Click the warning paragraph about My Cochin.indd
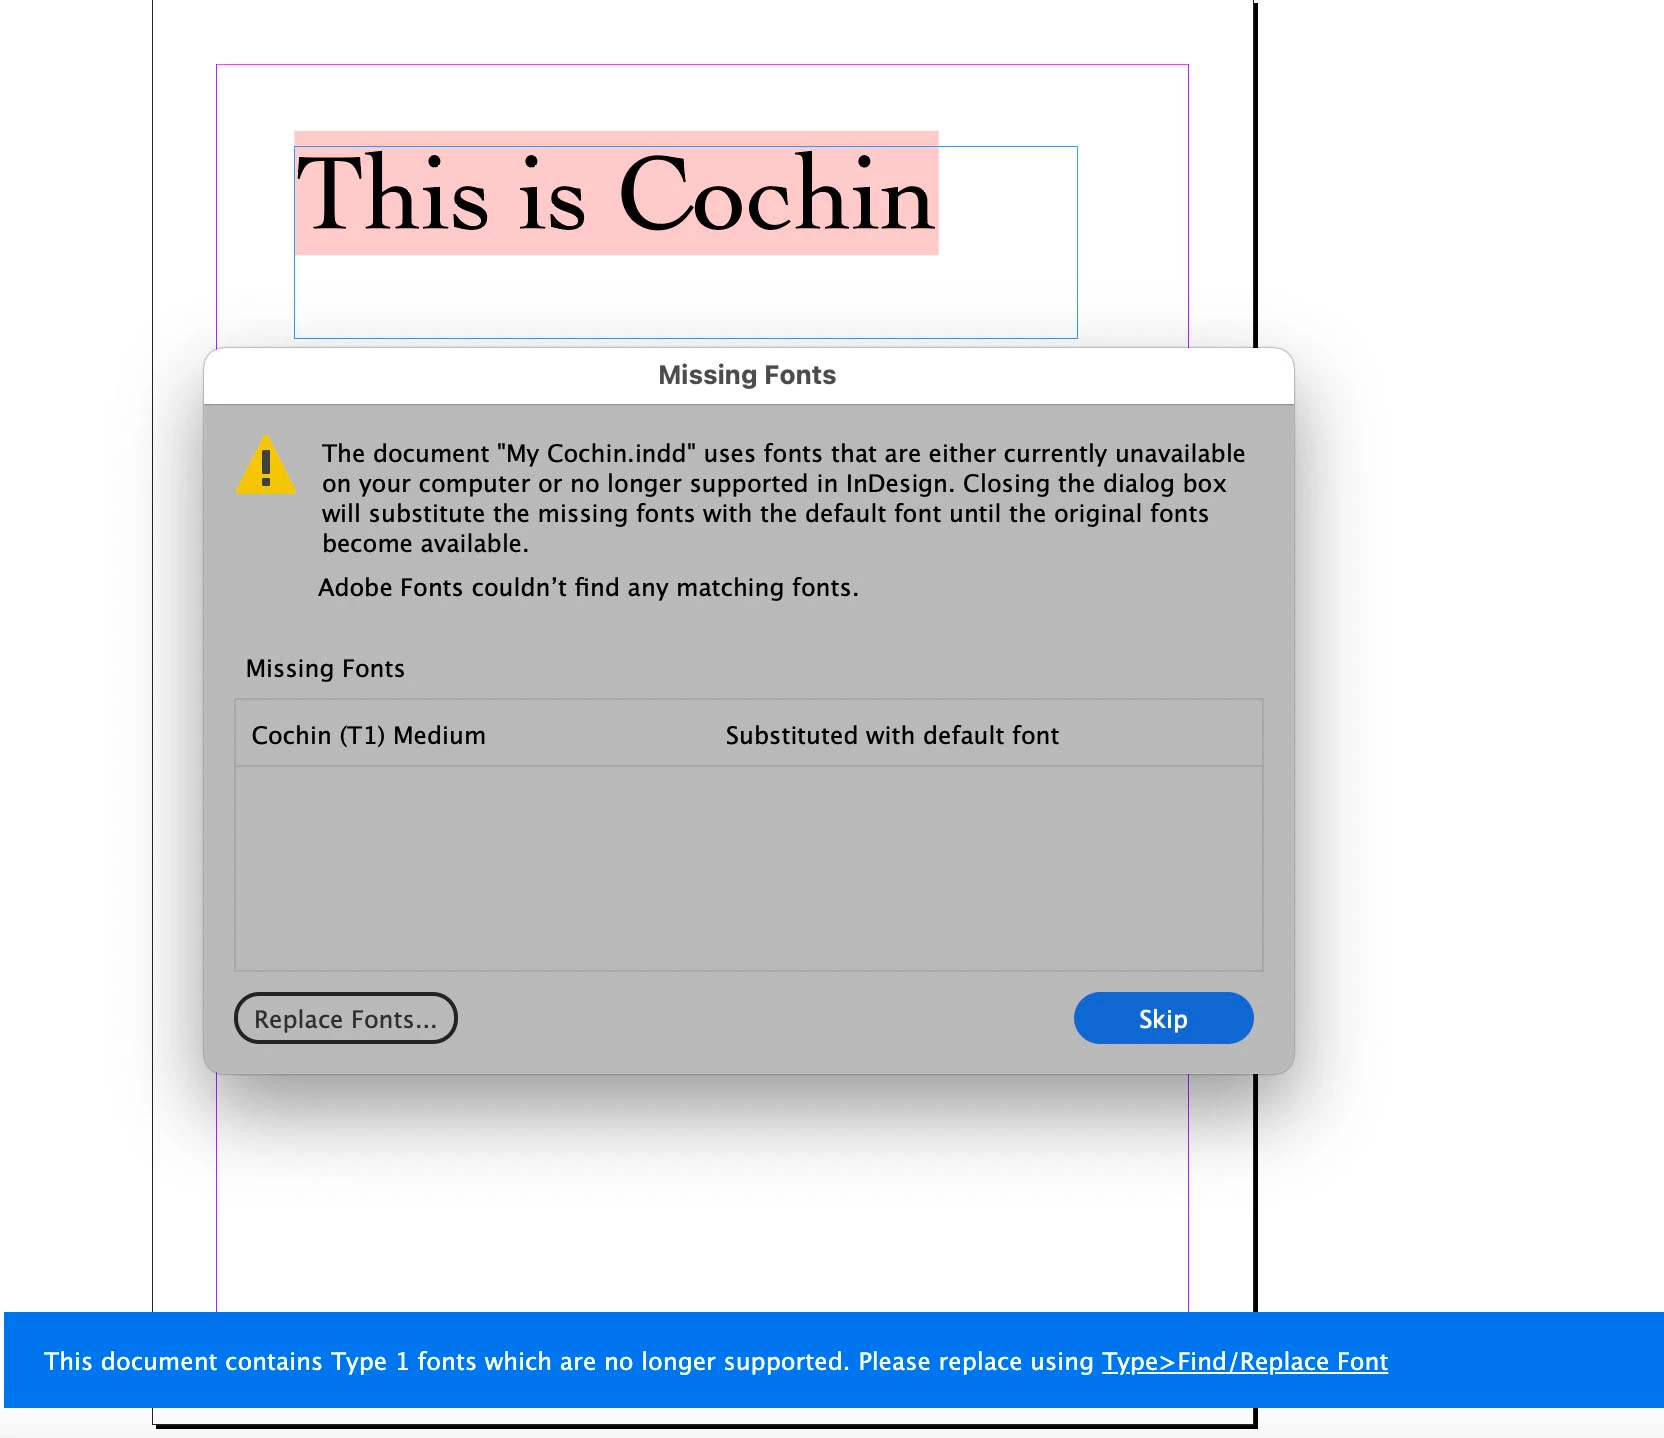The height and width of the screenshot is (1438, 1664). click(784, 498)
